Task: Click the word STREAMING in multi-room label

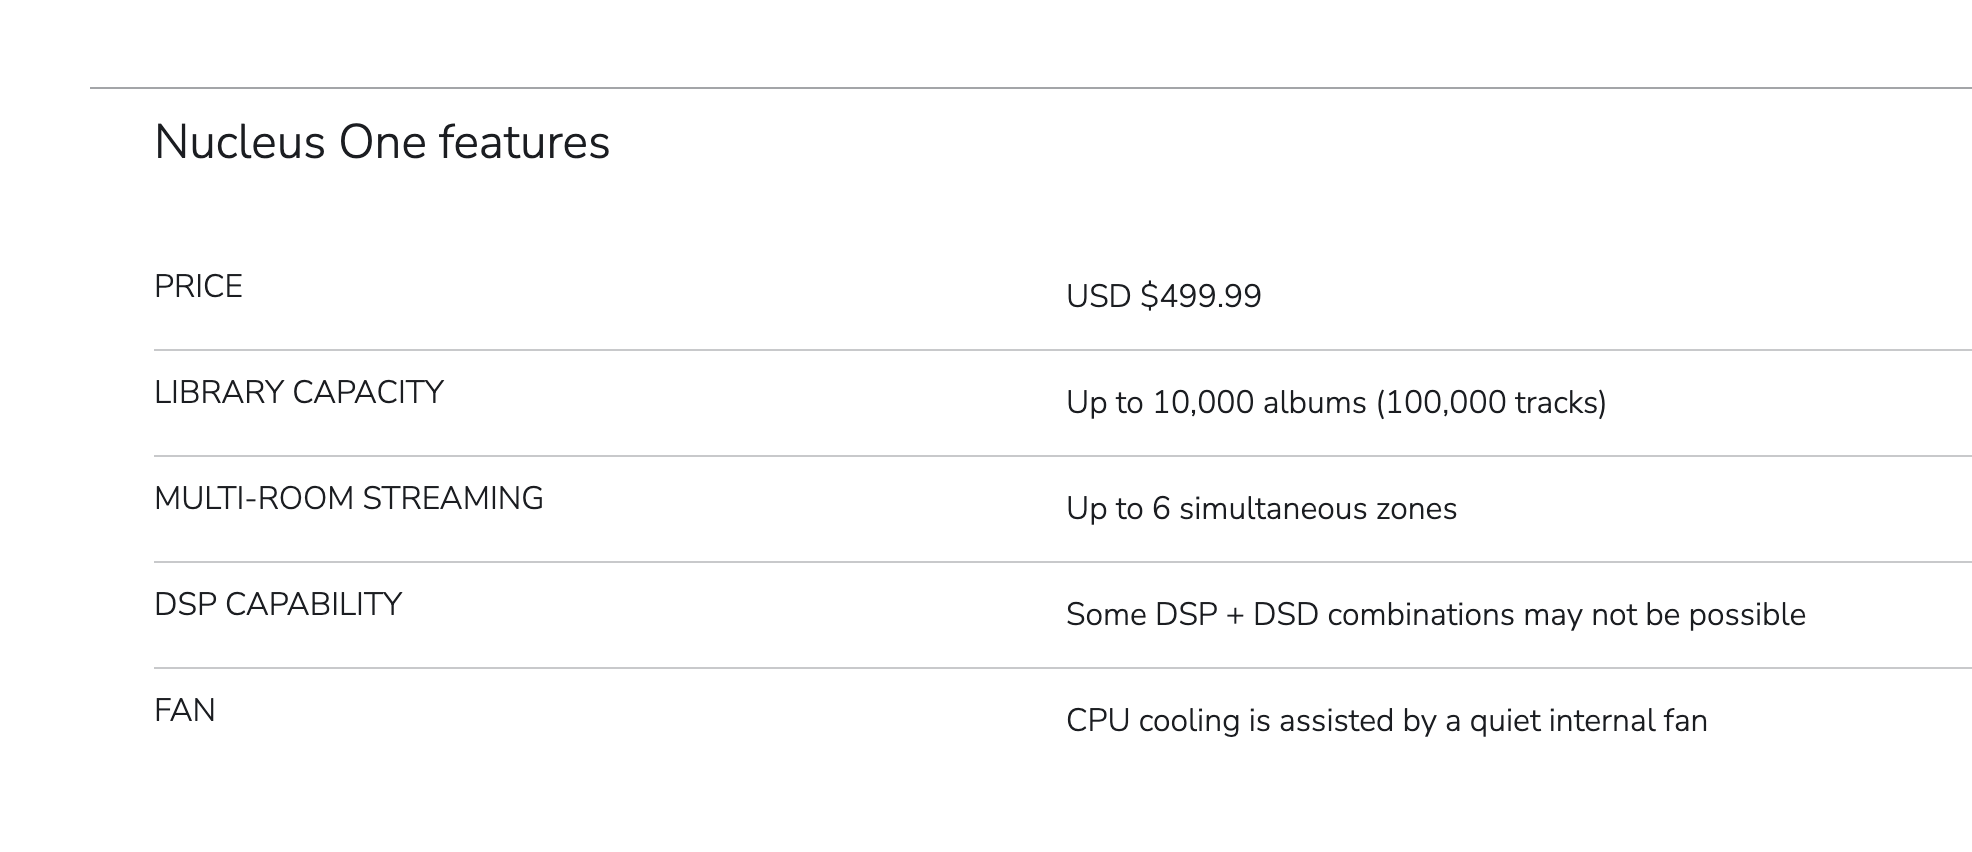Action: pyautogui.click(x=453, y=499)
